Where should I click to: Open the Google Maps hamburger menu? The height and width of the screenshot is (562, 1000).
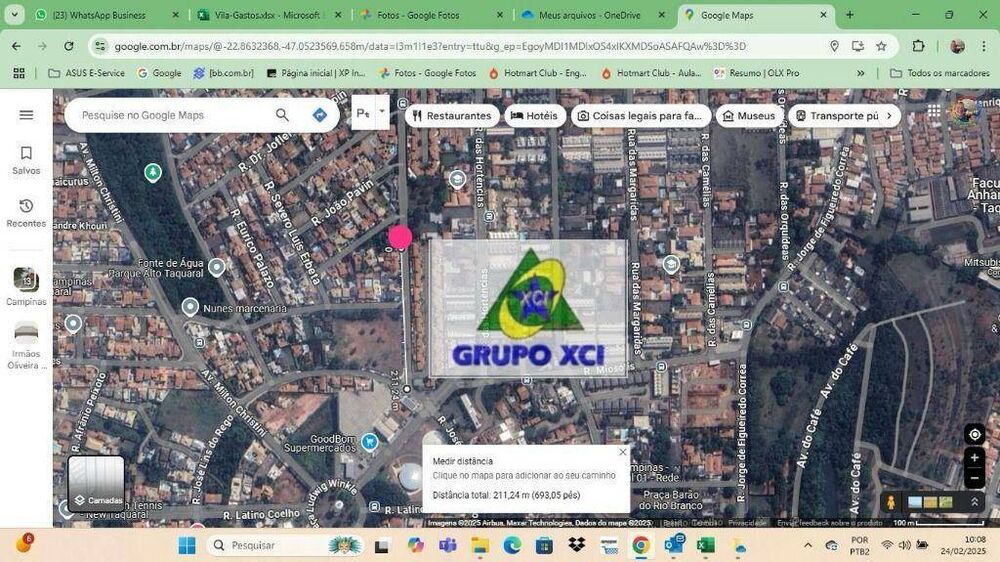[26, 115]
